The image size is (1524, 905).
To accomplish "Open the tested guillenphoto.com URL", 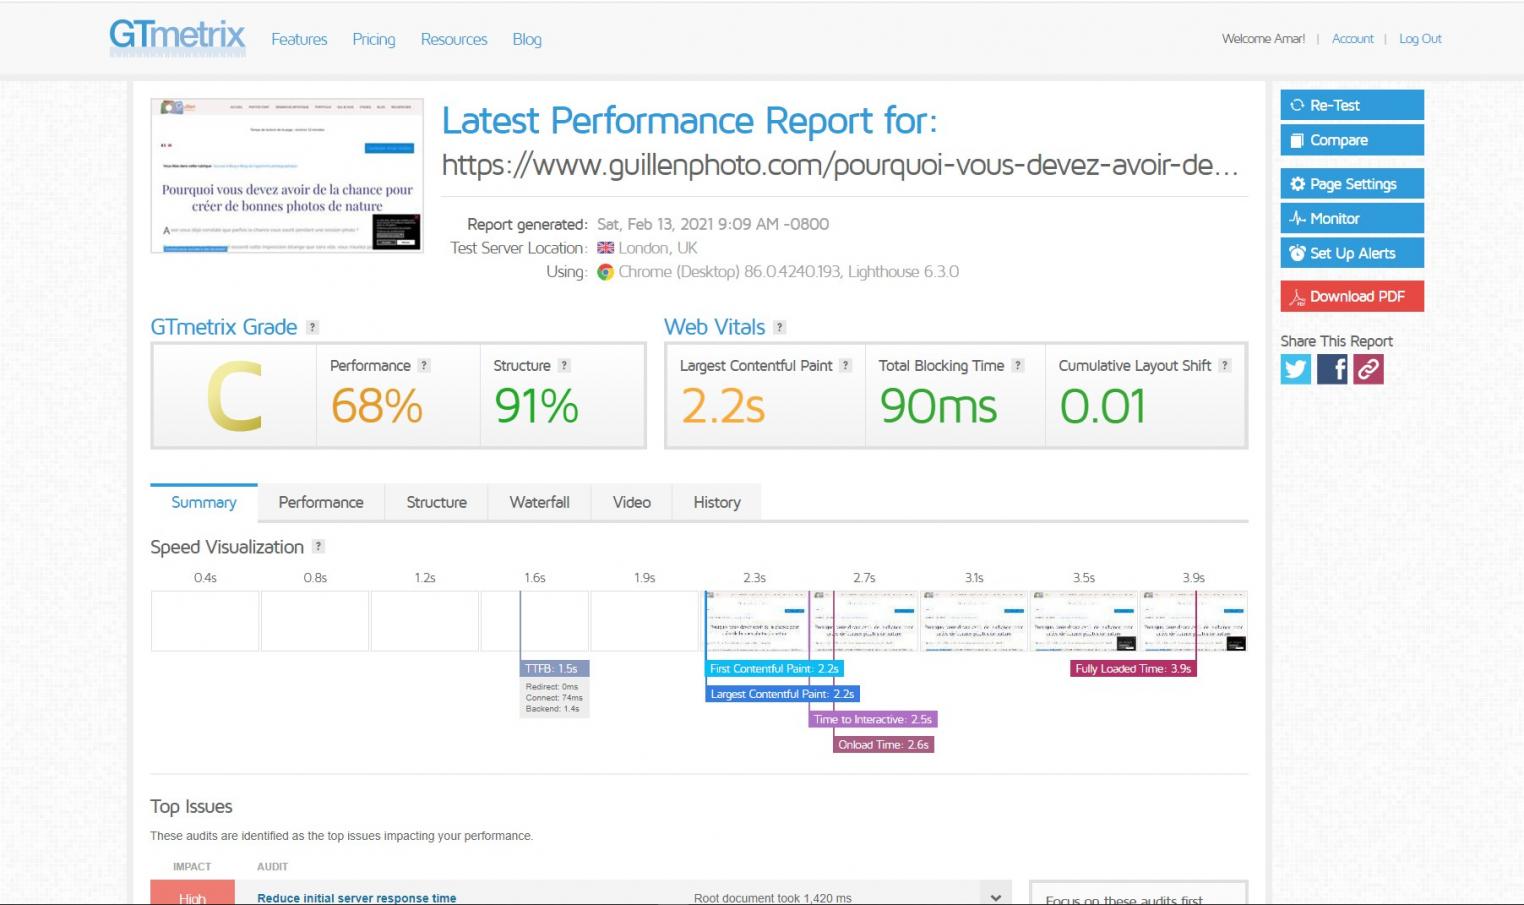I will pyautogui.click(x=840, y=165).
